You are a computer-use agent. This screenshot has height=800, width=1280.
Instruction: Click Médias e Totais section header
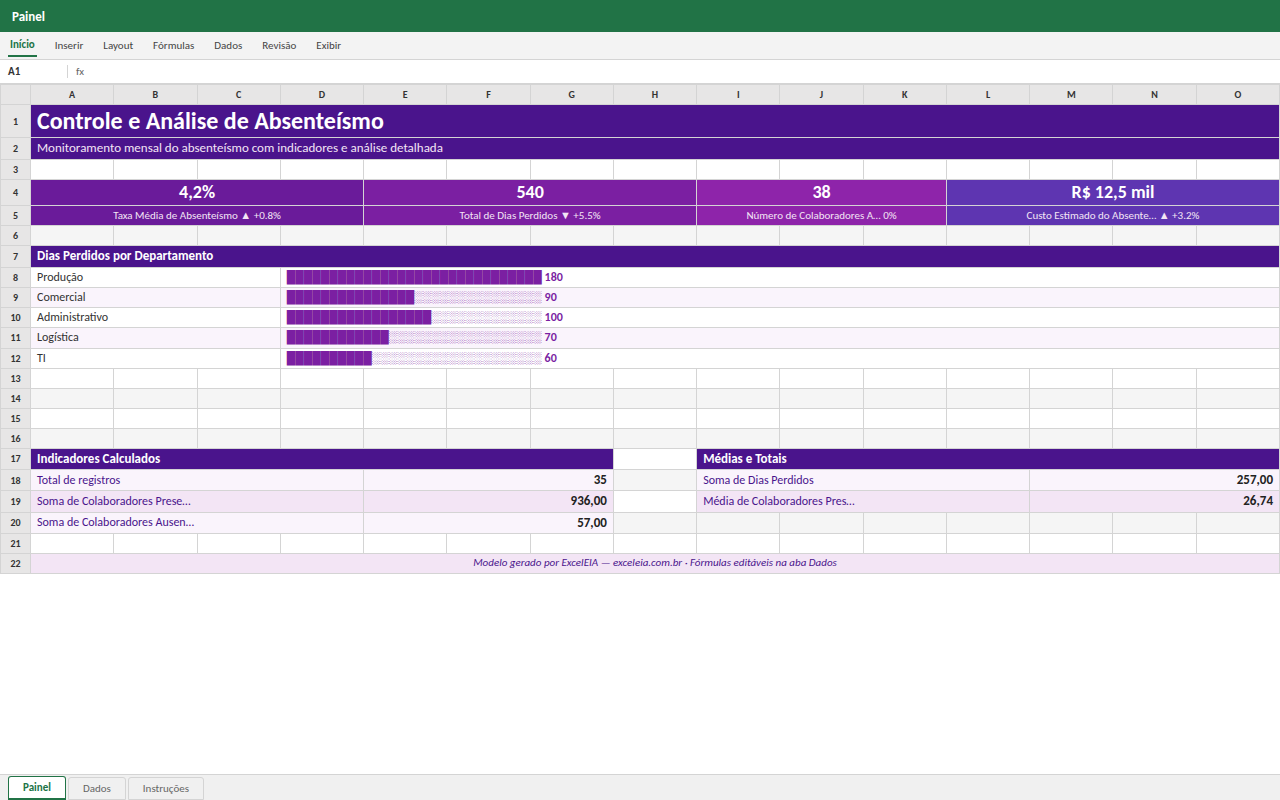(x=988, y=459)
